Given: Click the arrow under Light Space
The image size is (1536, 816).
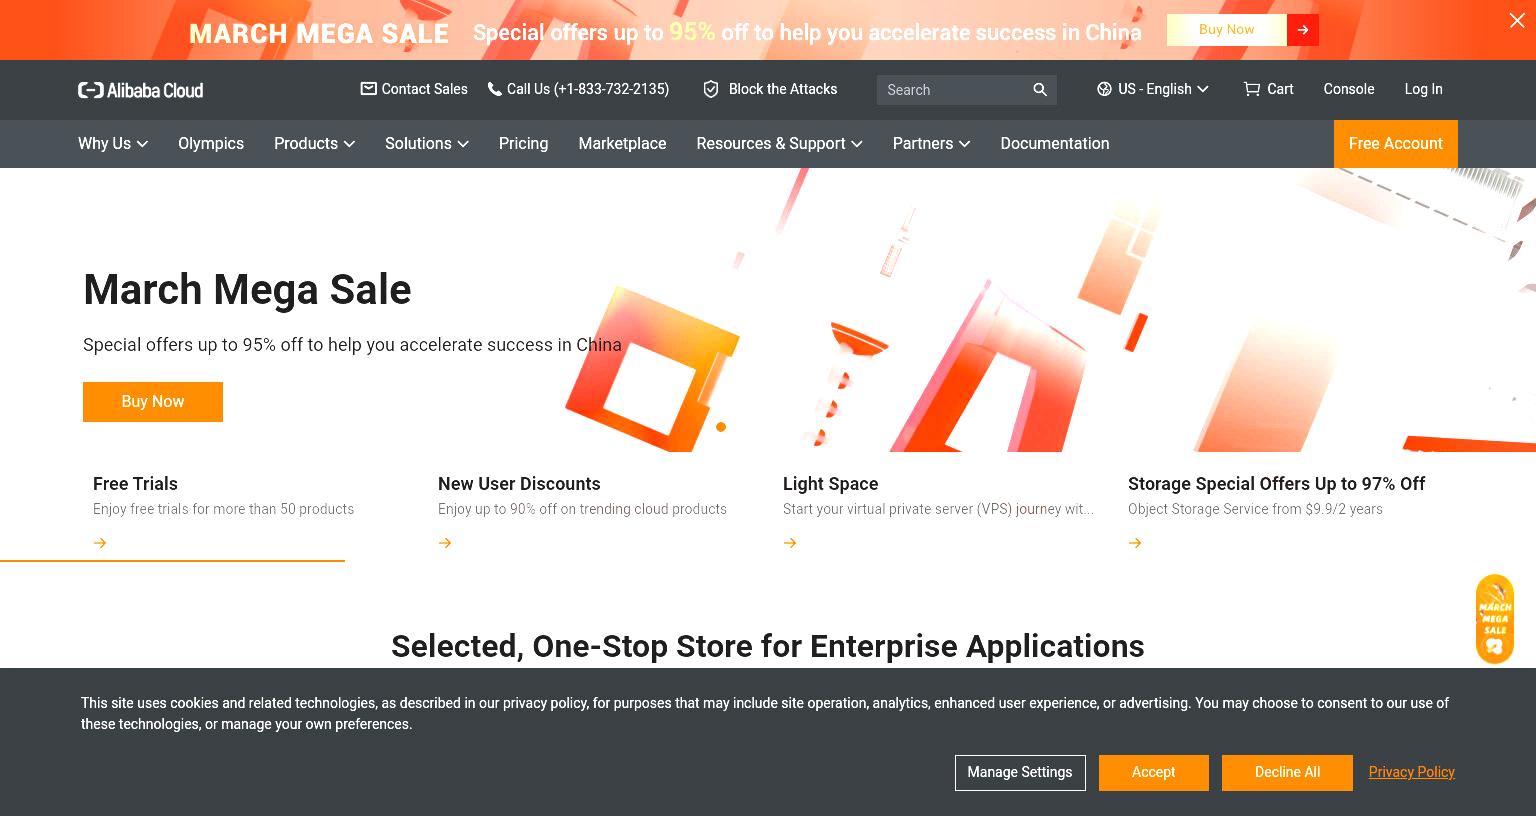Looking at the screenshot, I should point(790,543).
